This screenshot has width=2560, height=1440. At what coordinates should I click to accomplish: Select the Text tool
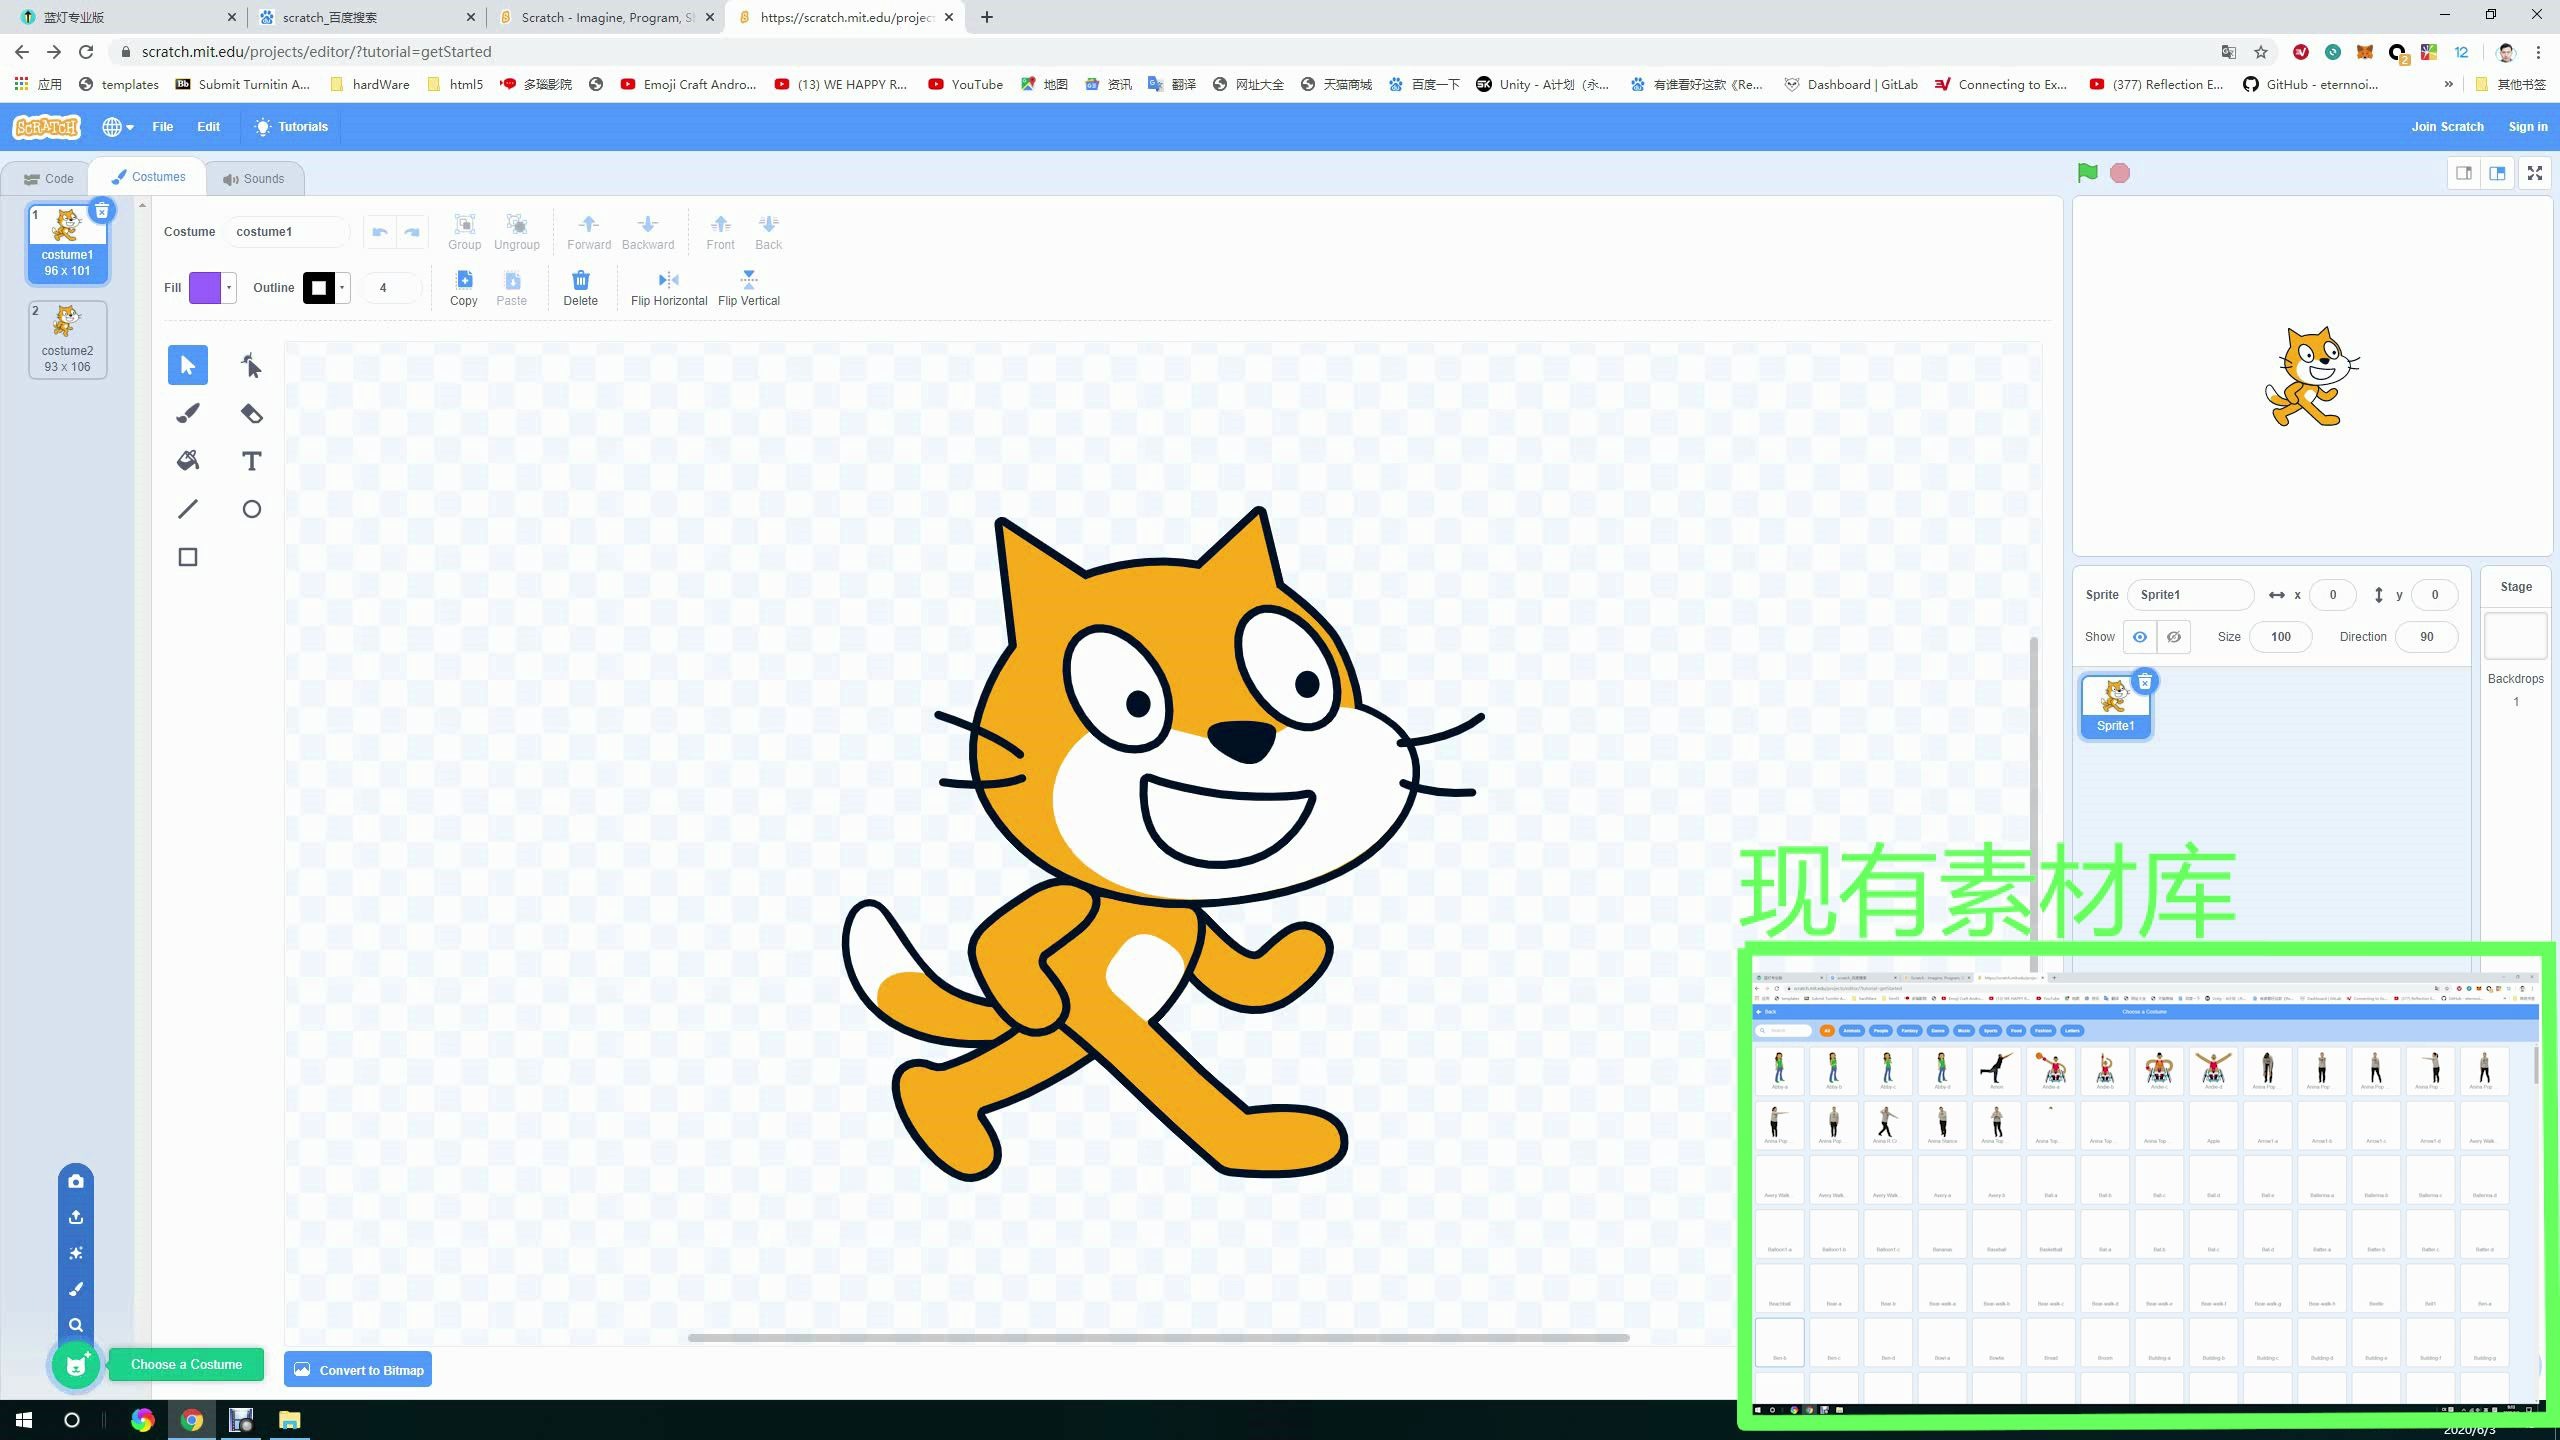pyautogui.click(x=251, y=461)
